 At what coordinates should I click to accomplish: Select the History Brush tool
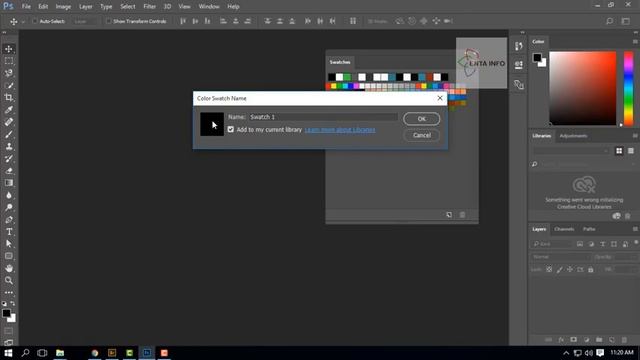[9, 159]
